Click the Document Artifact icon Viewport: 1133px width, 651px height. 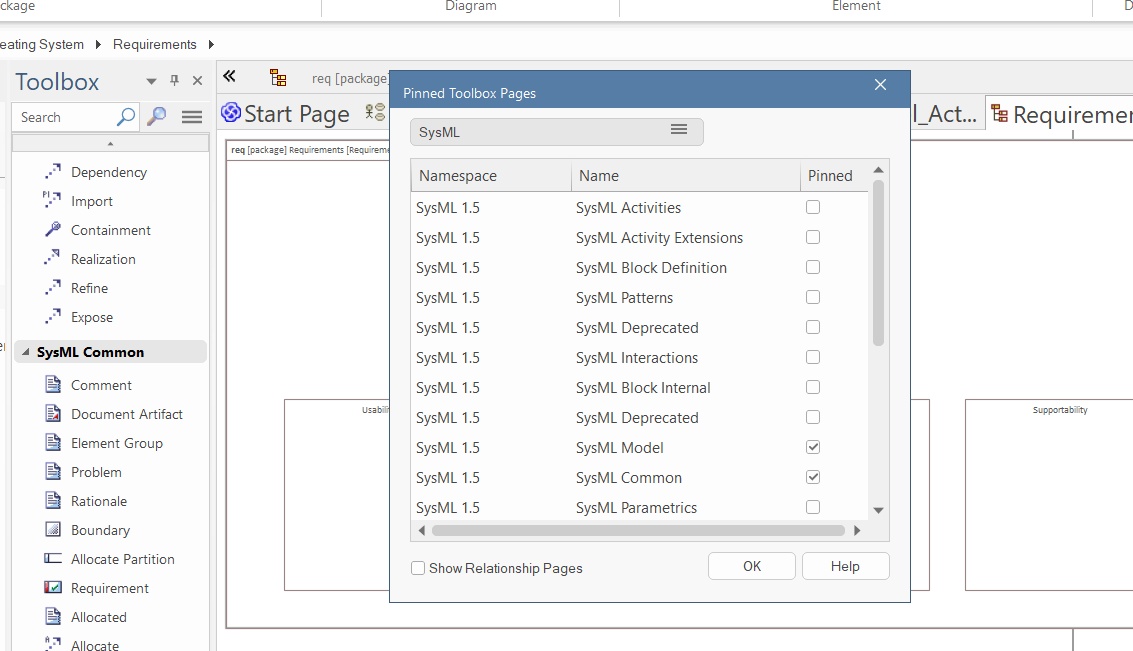pos(53,414)
